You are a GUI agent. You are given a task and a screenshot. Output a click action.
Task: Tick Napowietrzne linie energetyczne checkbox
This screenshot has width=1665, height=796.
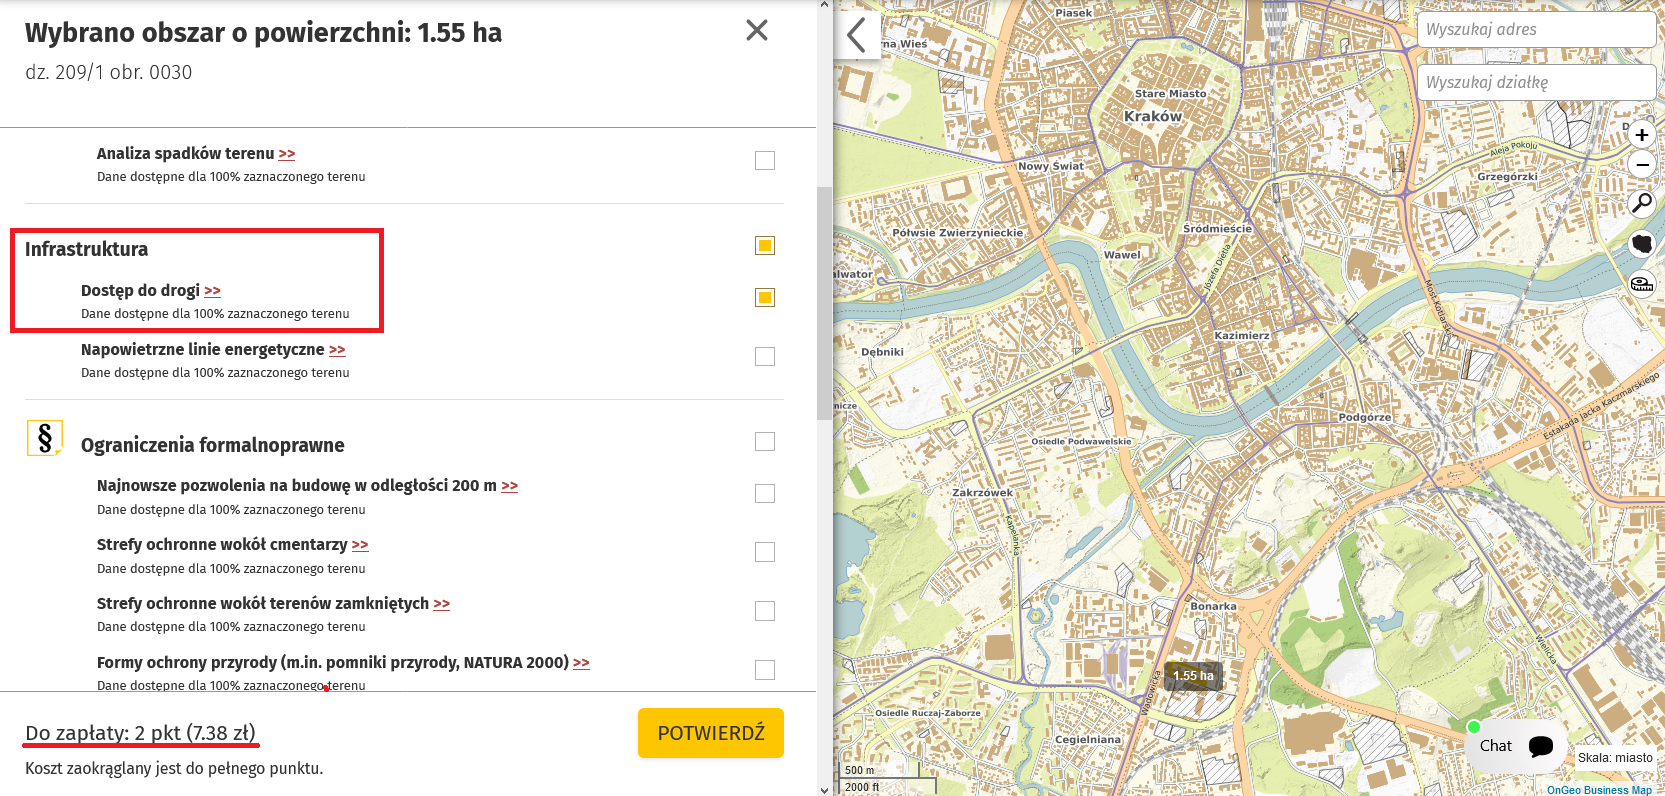pyautogui.click(x=765, y=356)
